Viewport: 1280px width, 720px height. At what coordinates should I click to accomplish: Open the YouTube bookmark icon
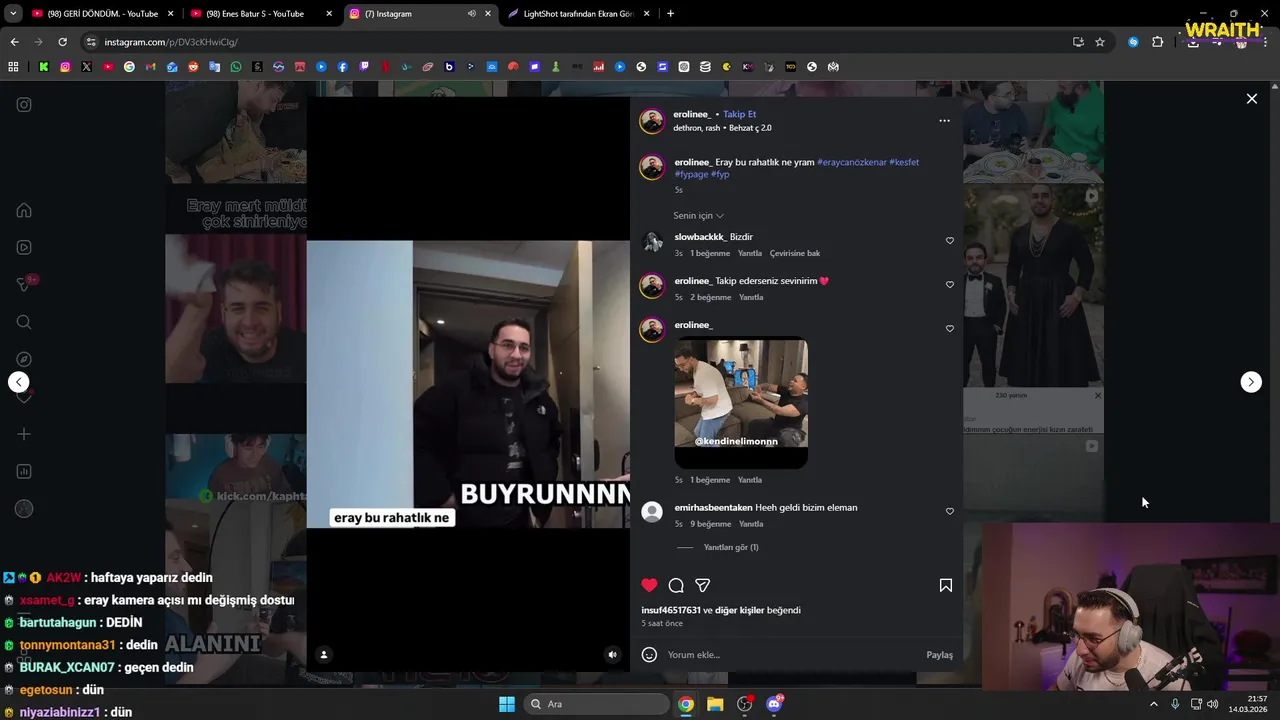pos(108,67)
